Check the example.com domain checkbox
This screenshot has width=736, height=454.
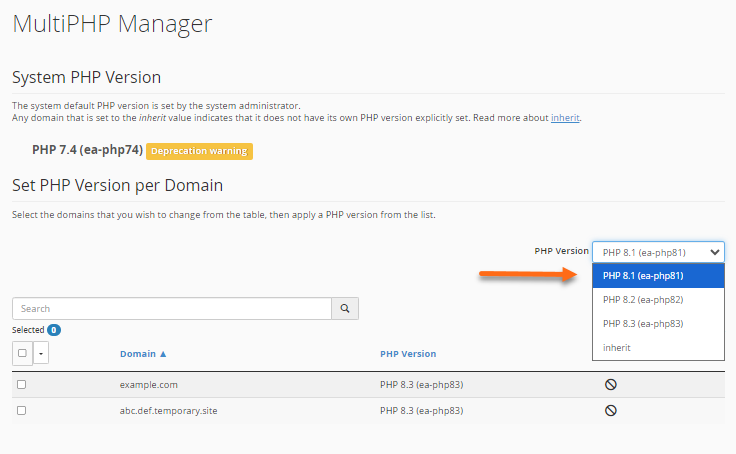(x=22, y=384)
